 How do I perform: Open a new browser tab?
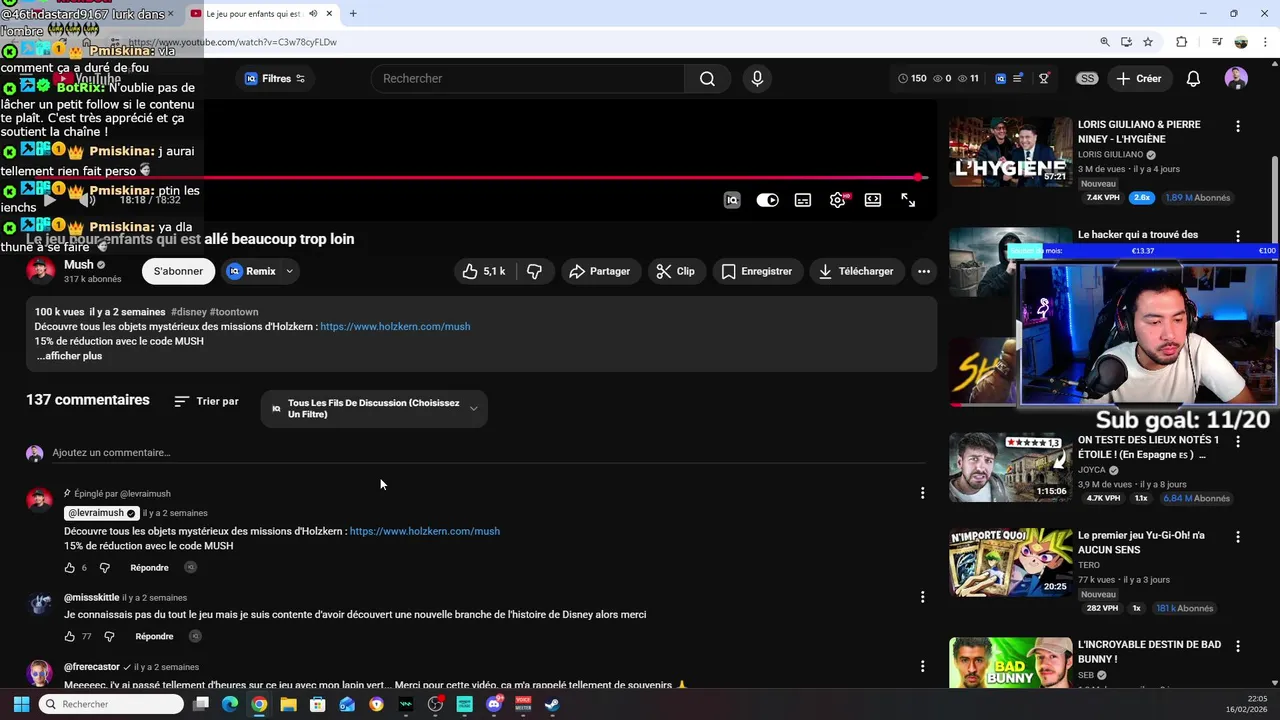(x=353, y=14)
